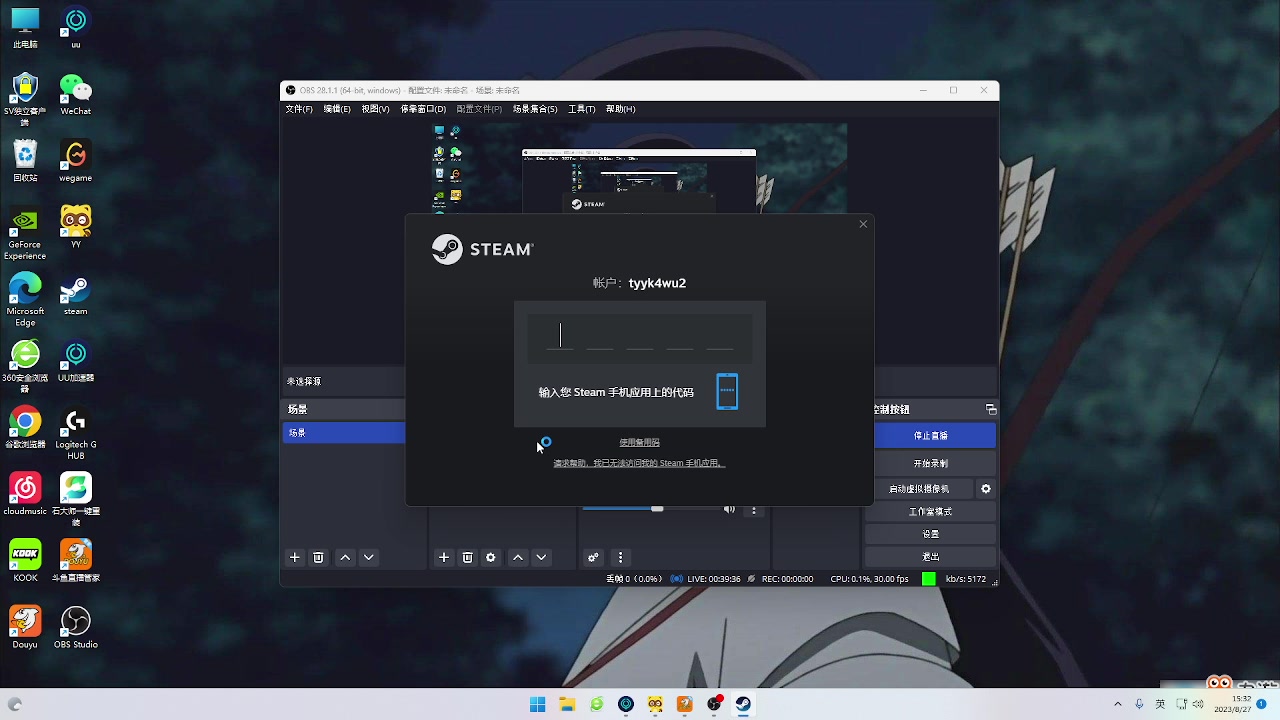Open the Scene Collection menu (场景集合)
This screenshot has width=1280, height=720.
(x=535, y=109)
